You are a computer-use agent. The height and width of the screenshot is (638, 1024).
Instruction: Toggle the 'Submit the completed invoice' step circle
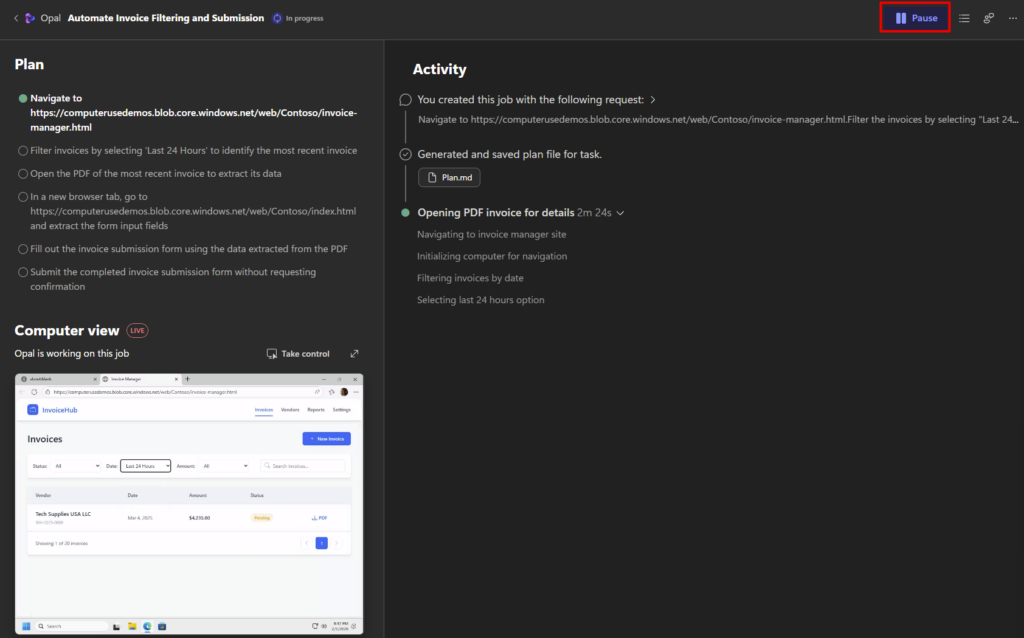click(23, 272)
